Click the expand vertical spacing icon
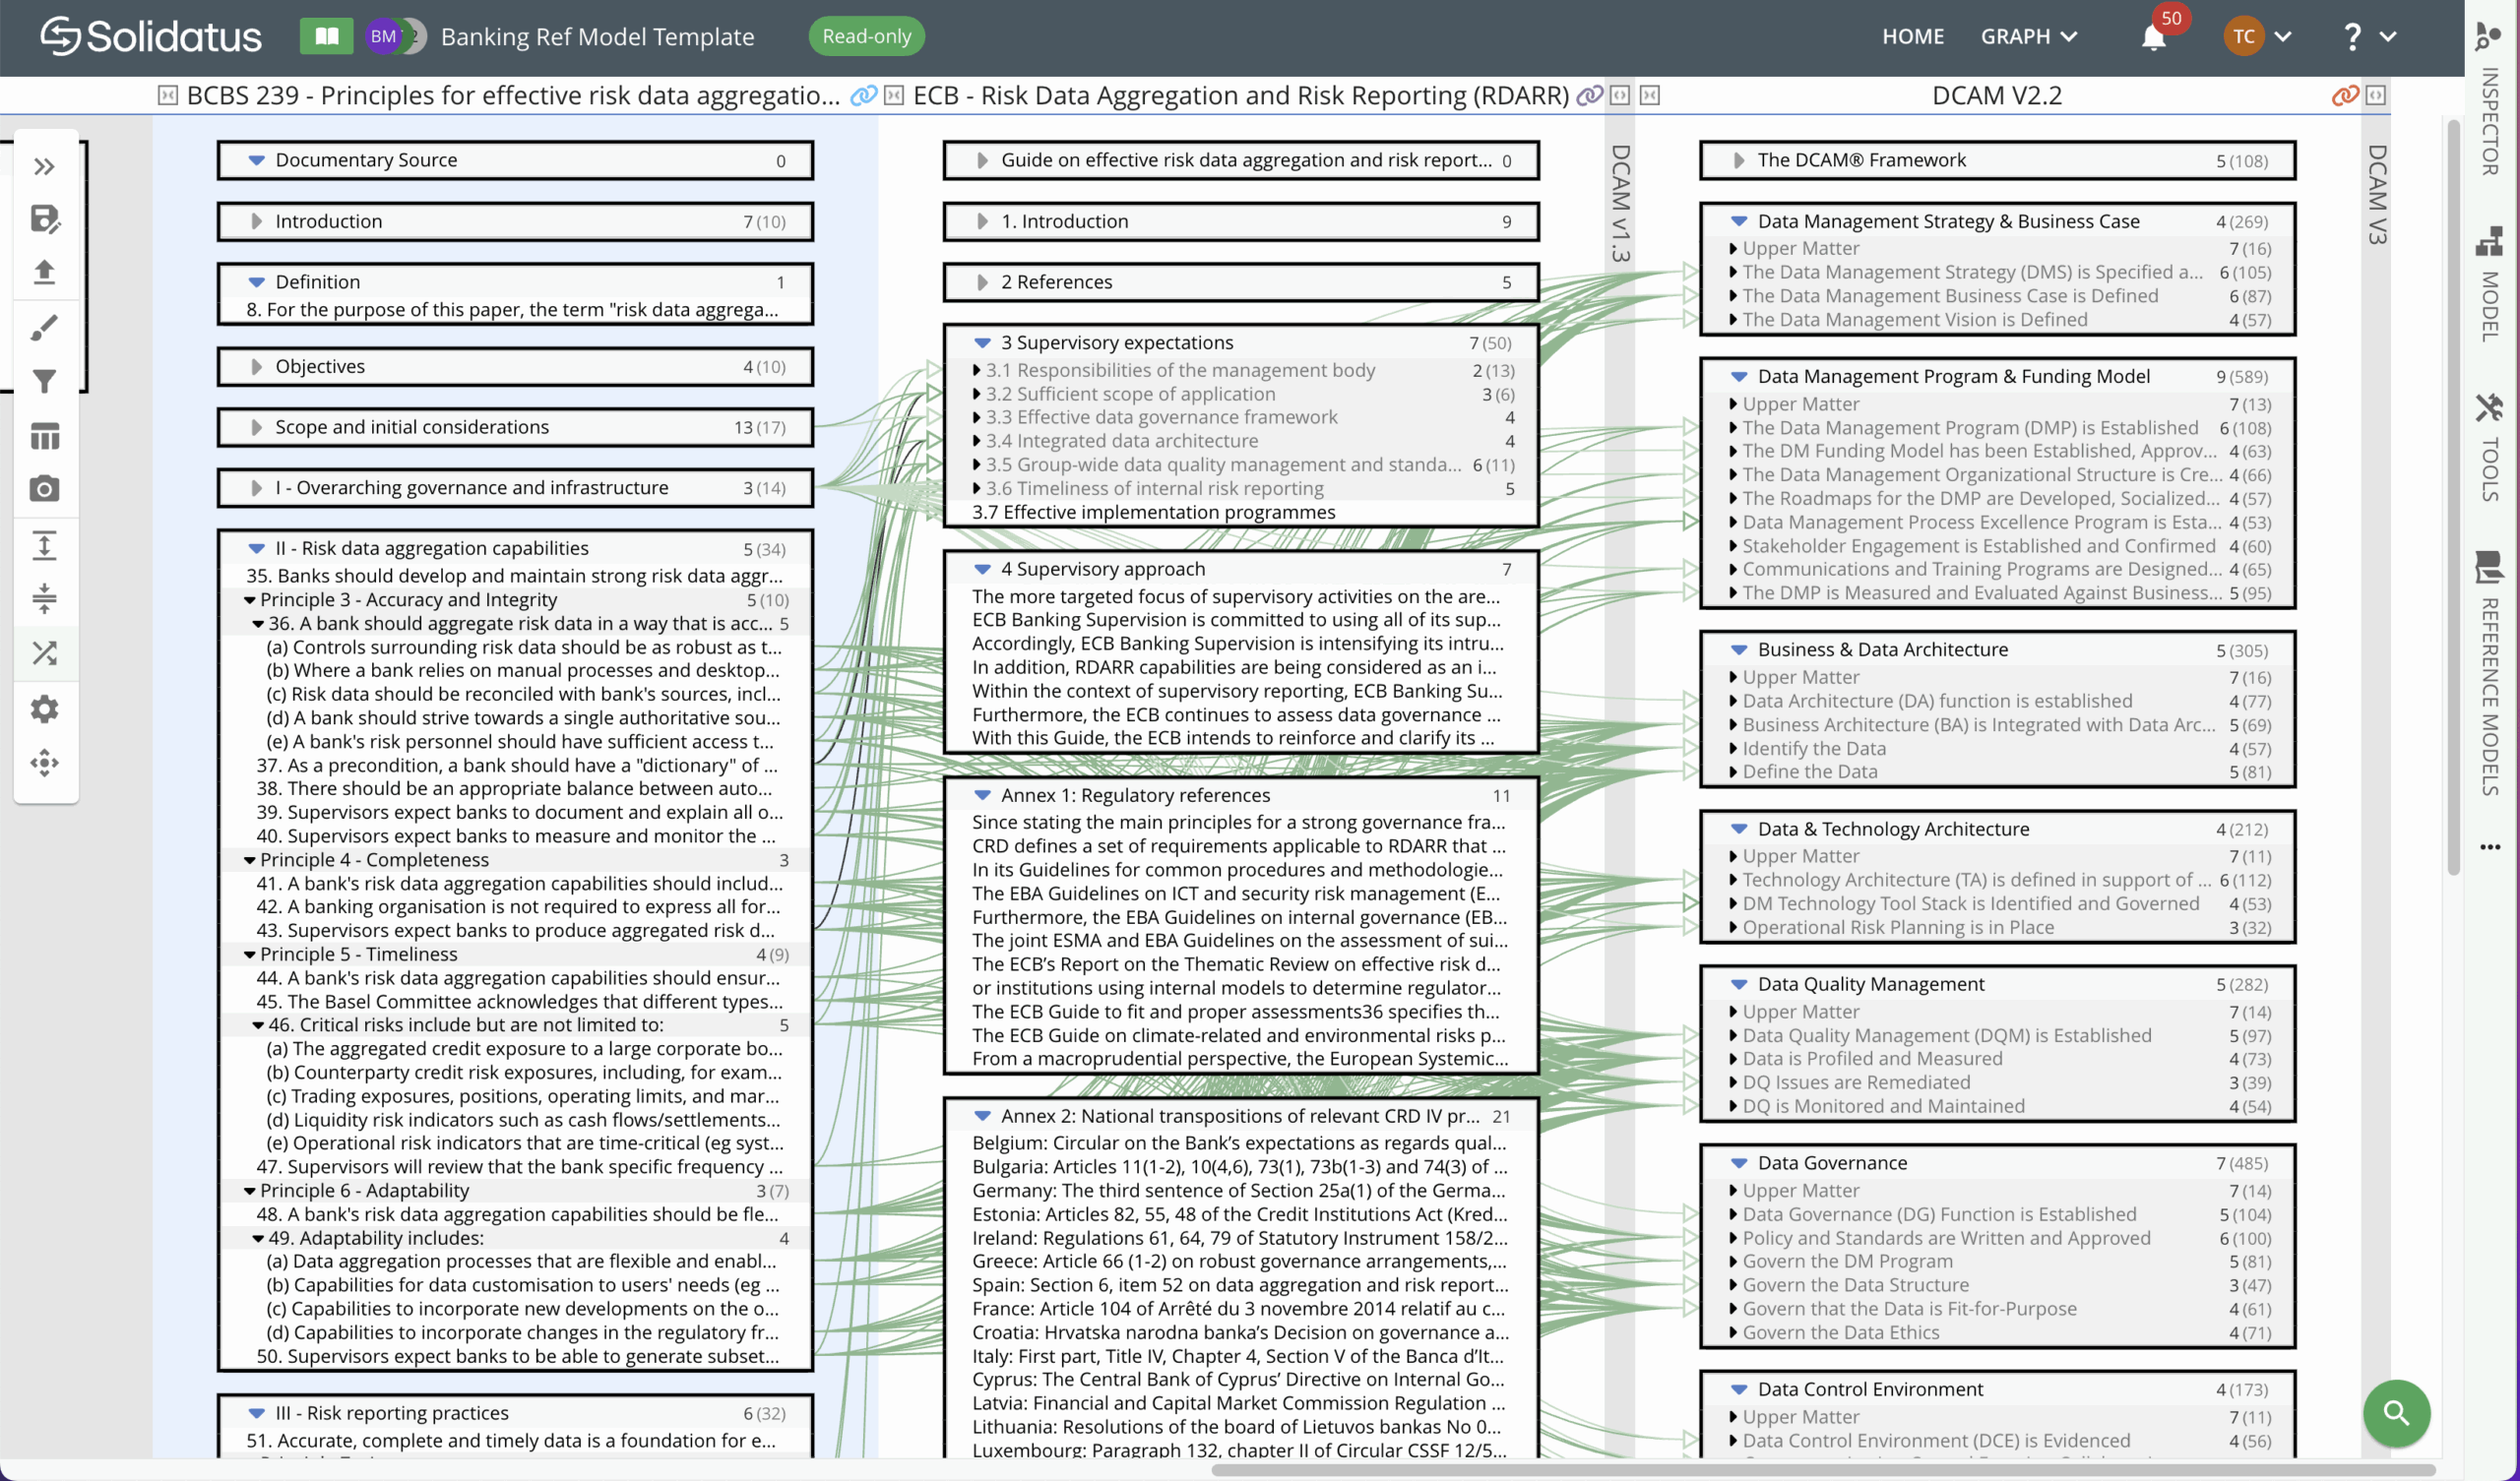This screenshot has width=2520, height=1481. click(x=44, y=545)
